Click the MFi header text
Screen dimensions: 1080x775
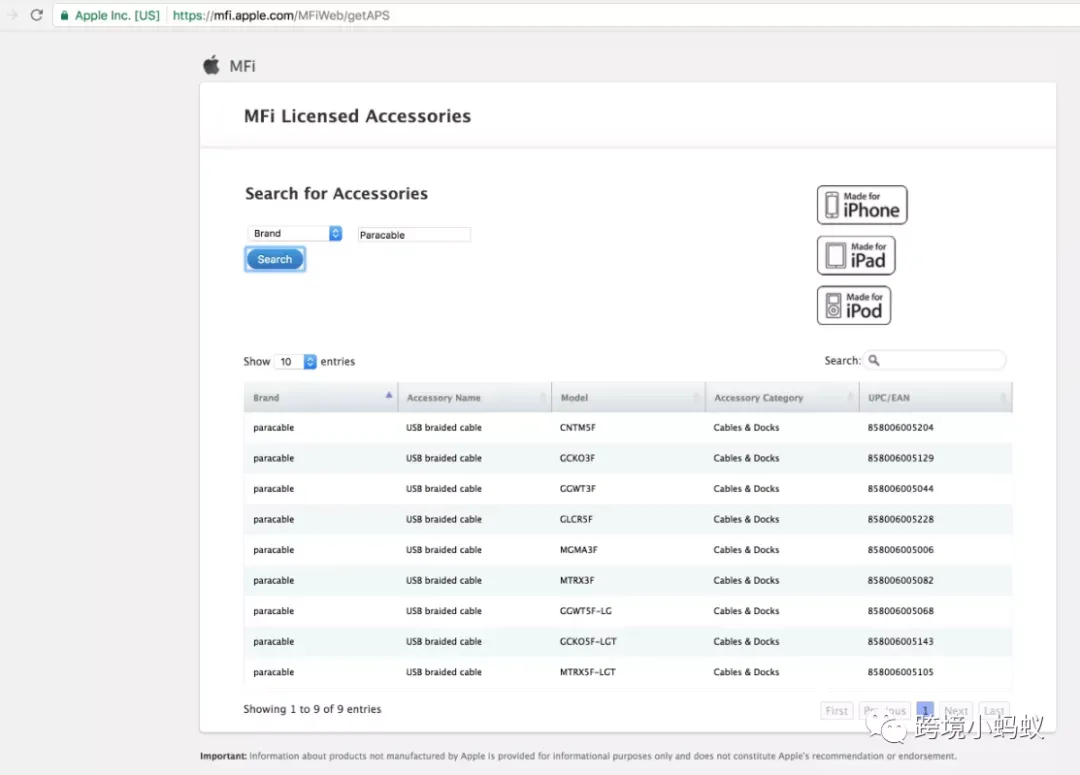242,66
